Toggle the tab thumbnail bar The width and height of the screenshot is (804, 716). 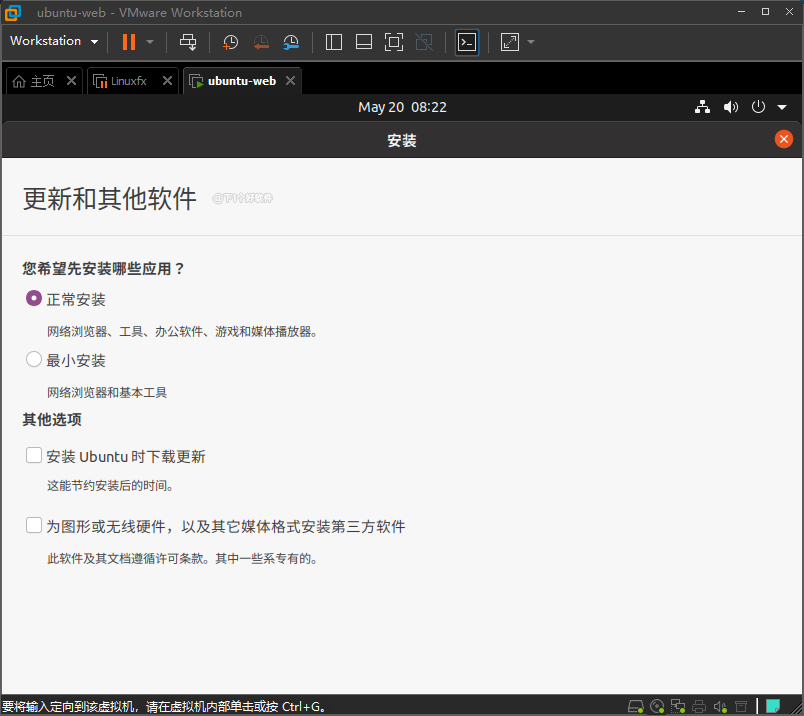(364, 42)
